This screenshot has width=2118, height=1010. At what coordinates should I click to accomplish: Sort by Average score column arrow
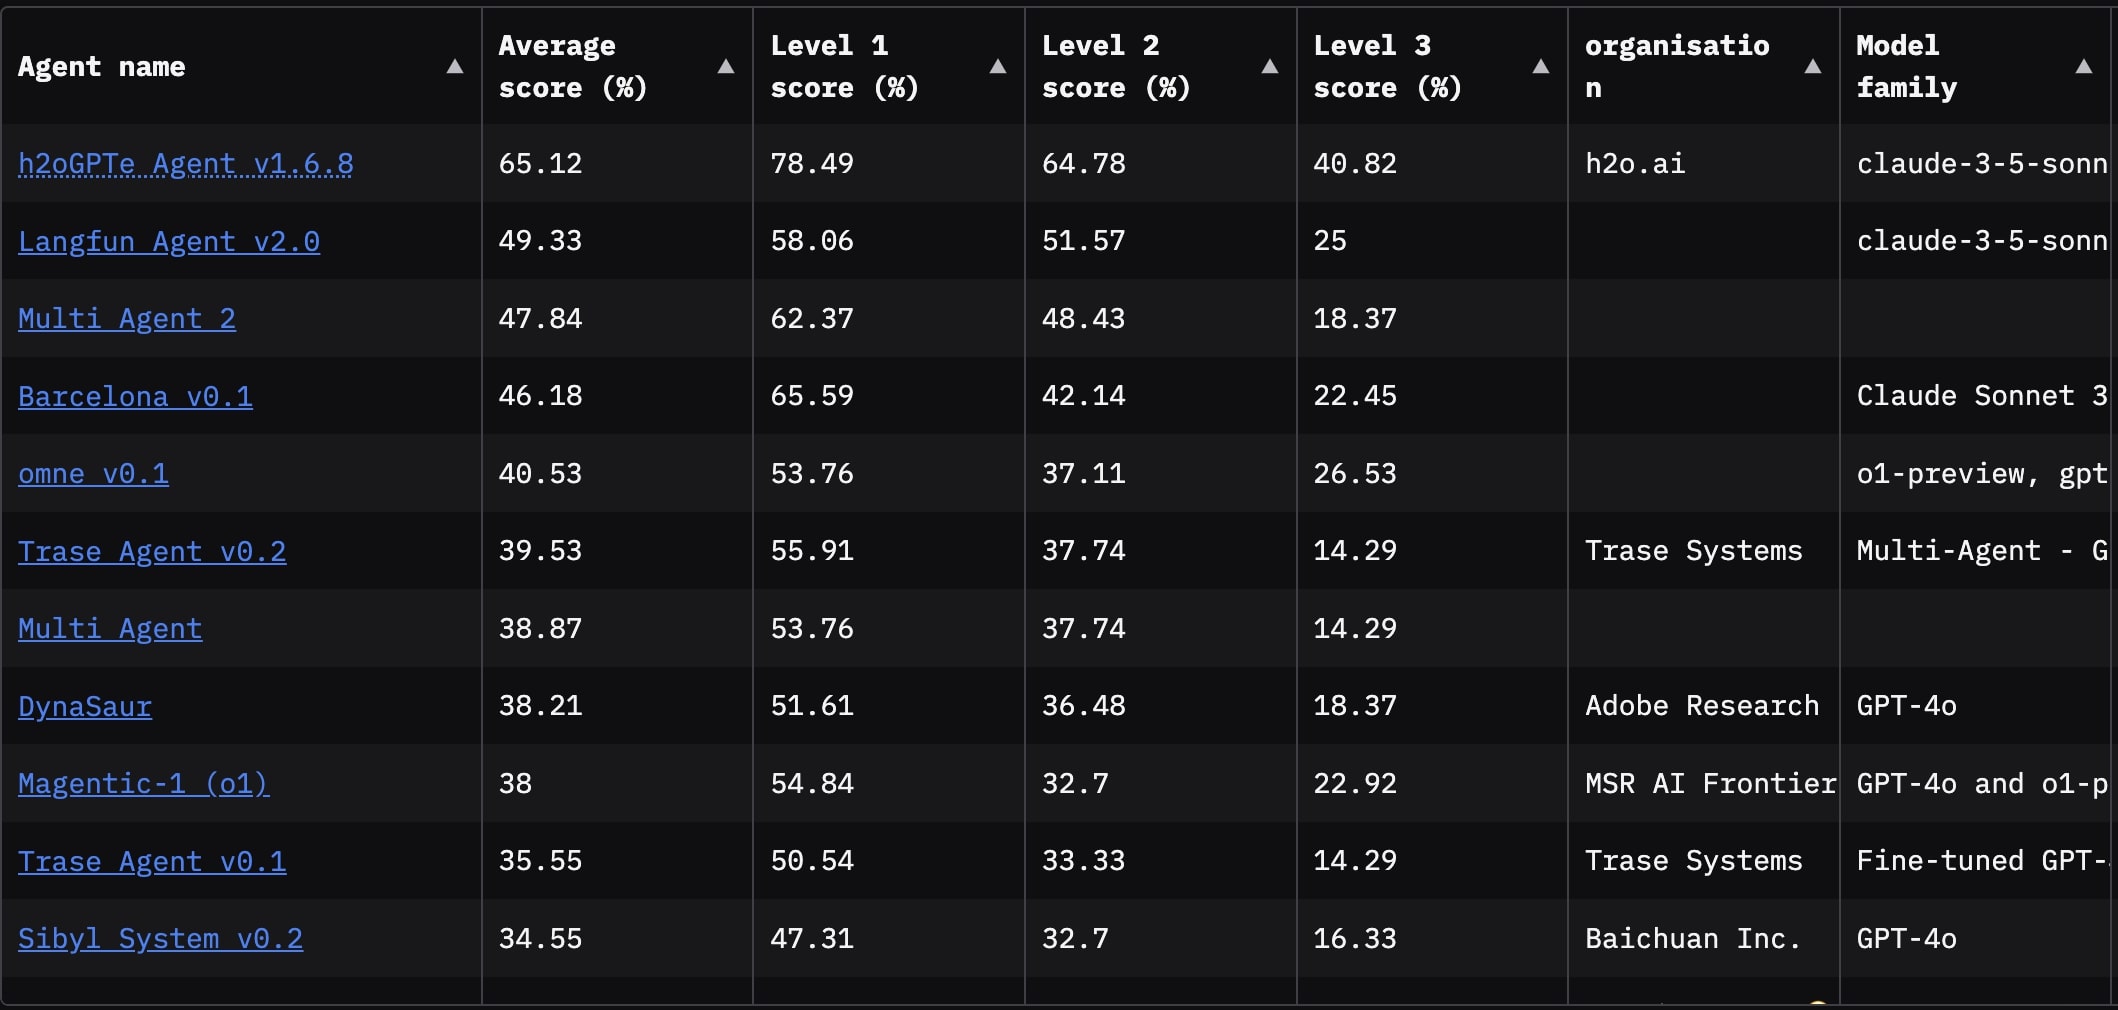(726, 67)
